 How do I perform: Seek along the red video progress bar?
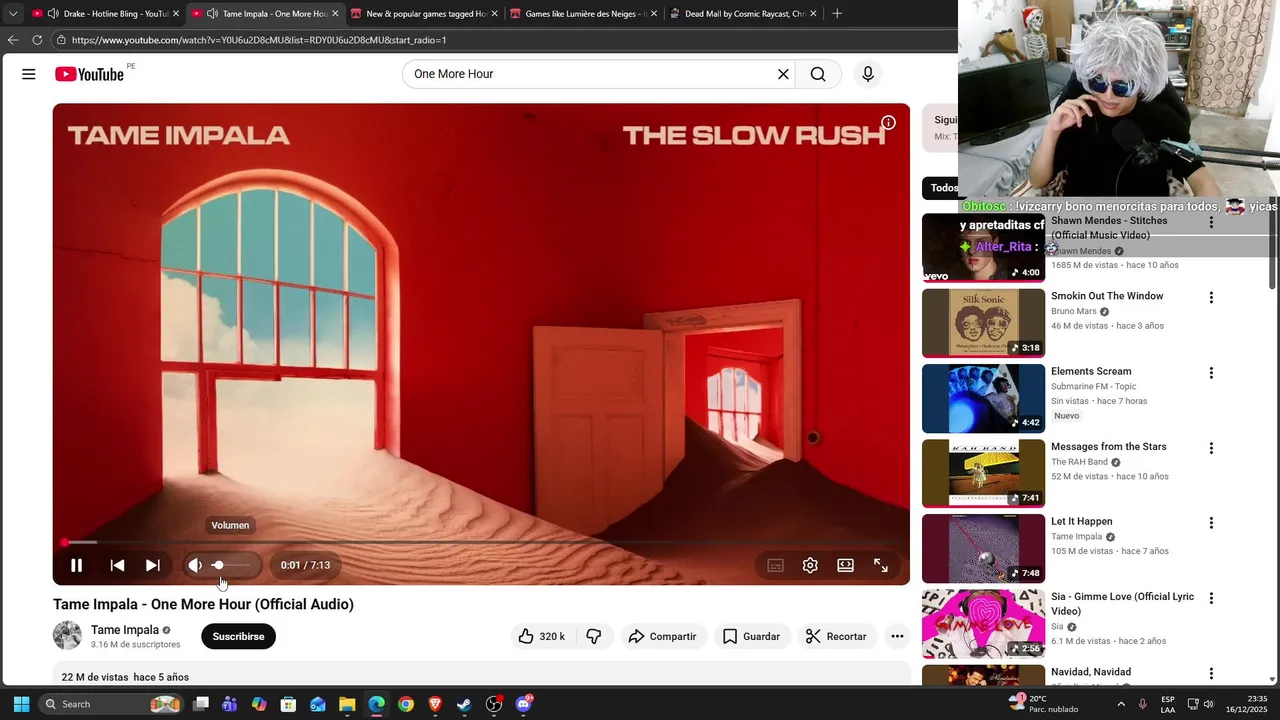(481, 542)
